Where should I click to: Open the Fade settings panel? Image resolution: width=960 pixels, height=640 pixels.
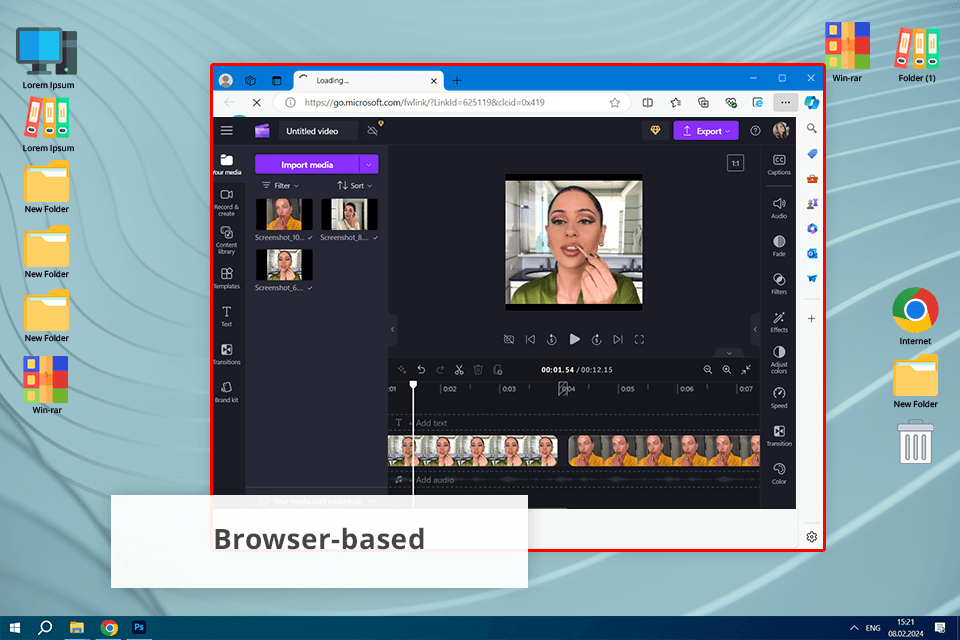(779, 246)
